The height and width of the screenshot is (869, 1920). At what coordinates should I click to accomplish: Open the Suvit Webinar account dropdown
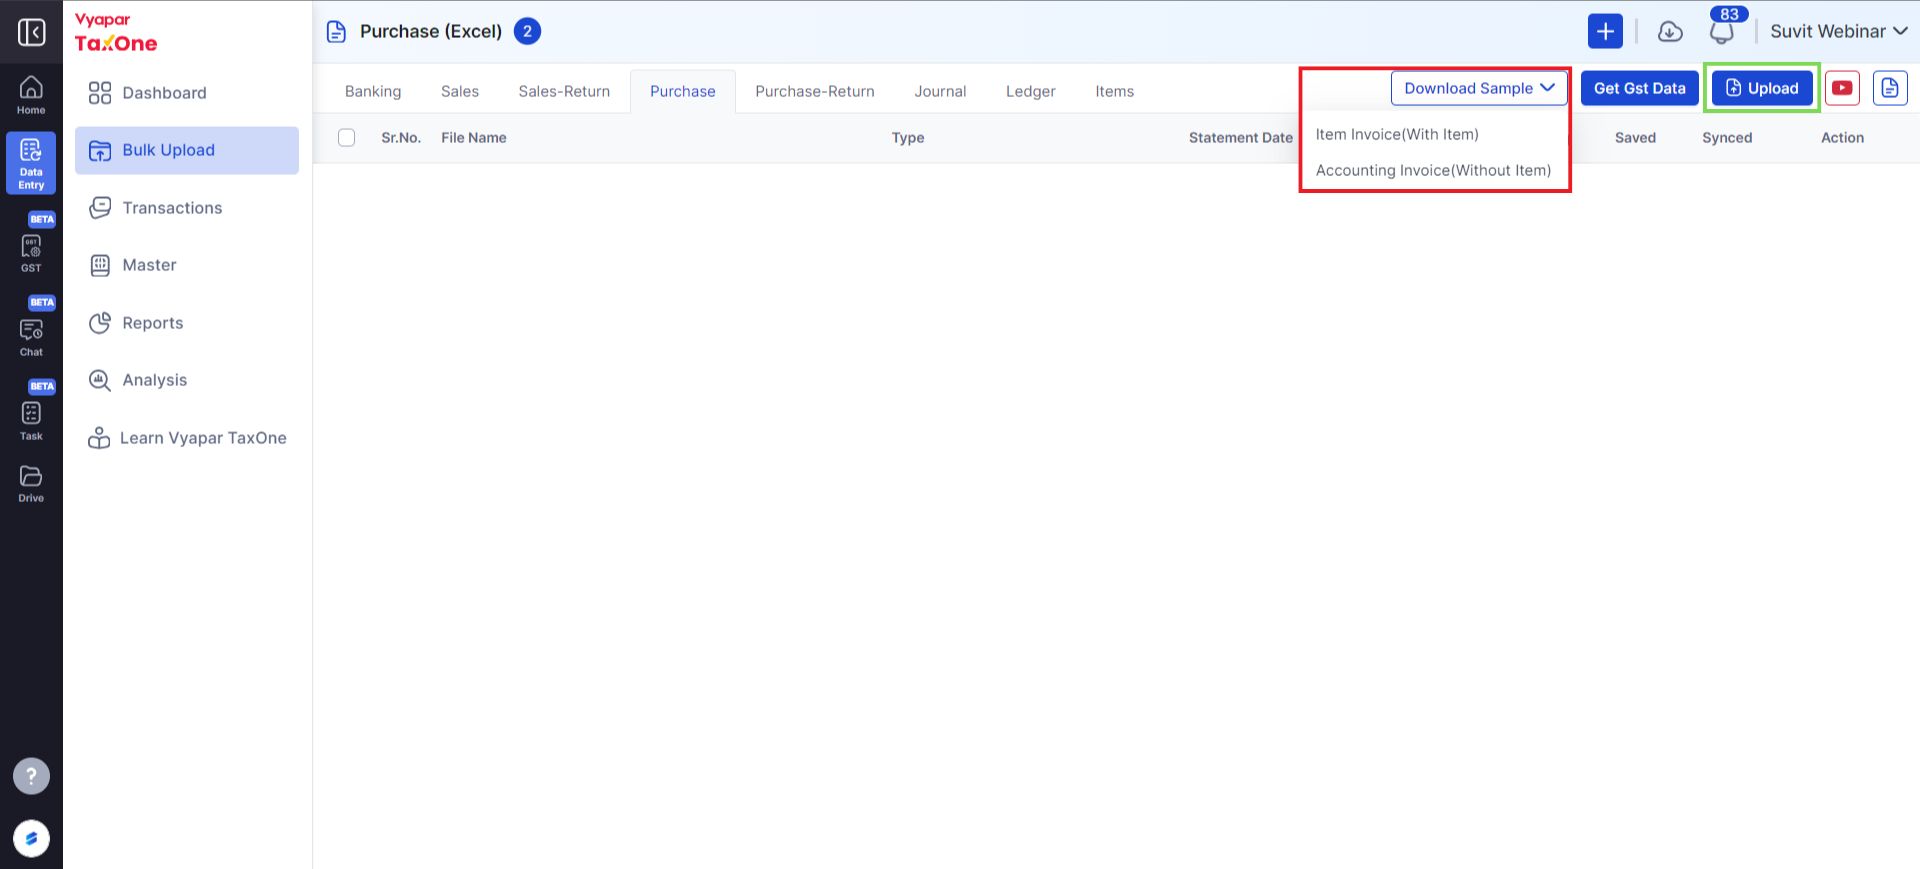coord(1839,31)
